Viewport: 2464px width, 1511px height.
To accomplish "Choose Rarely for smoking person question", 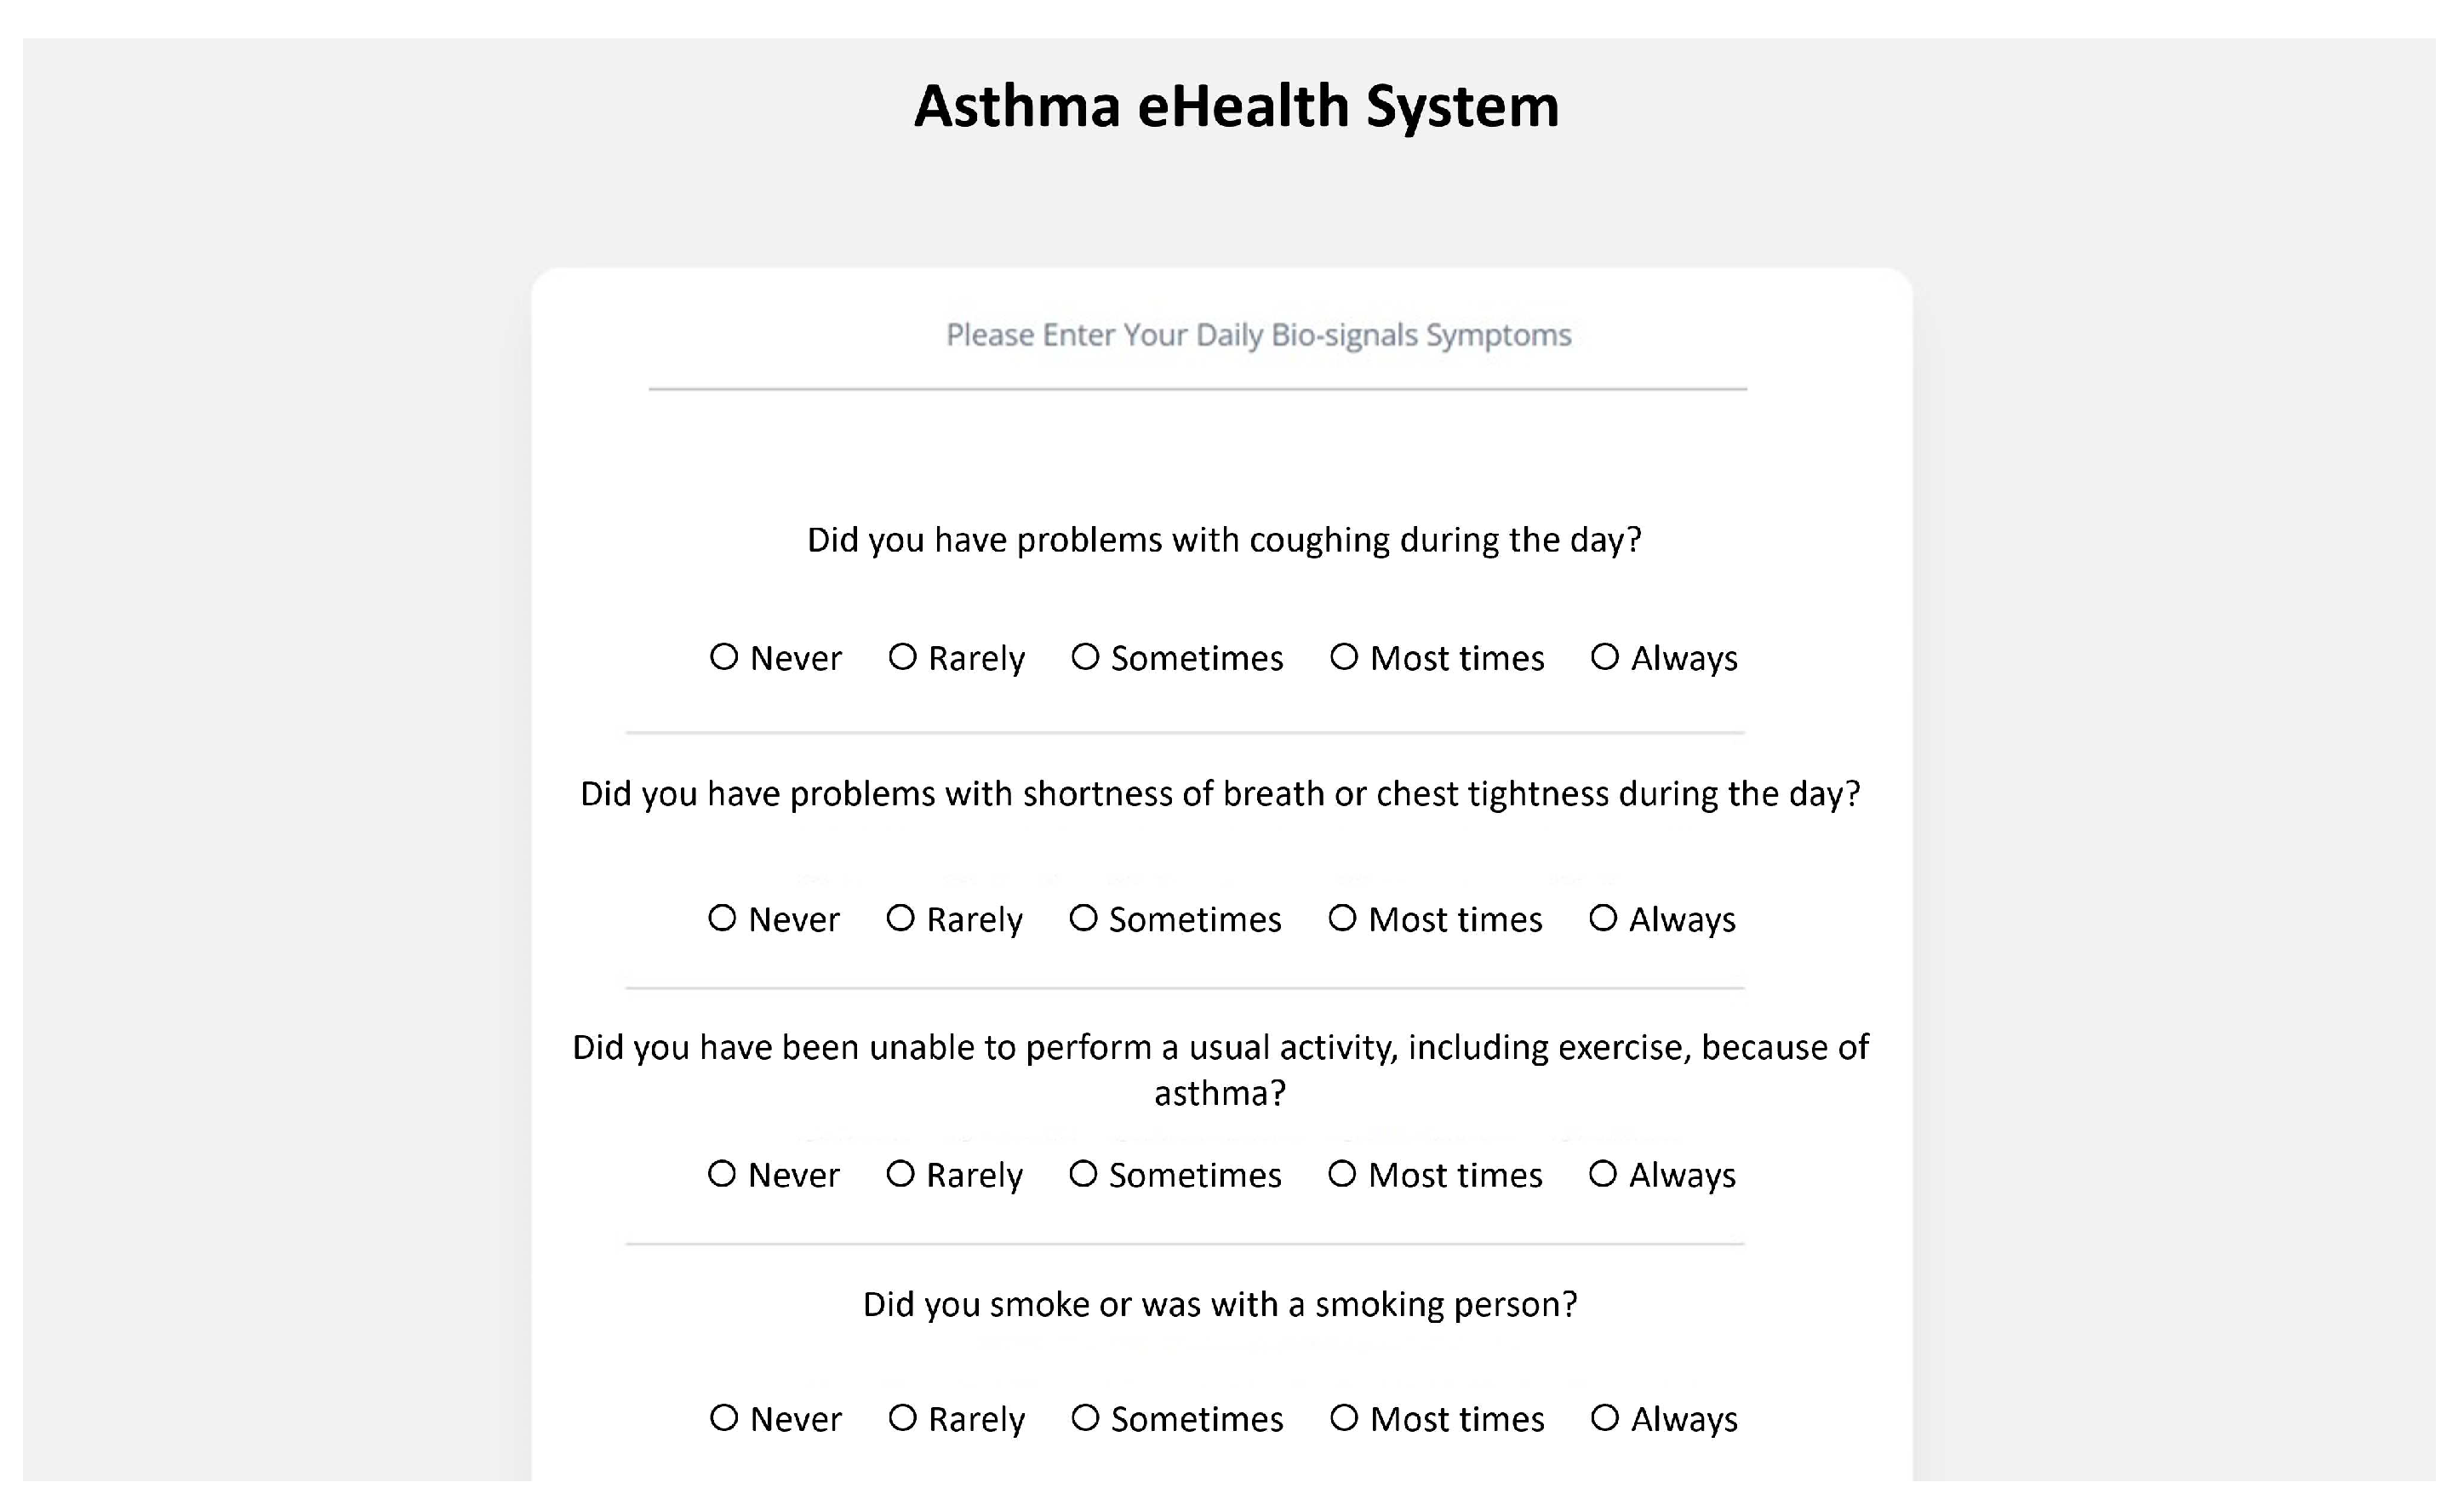I will point(902,1418).
